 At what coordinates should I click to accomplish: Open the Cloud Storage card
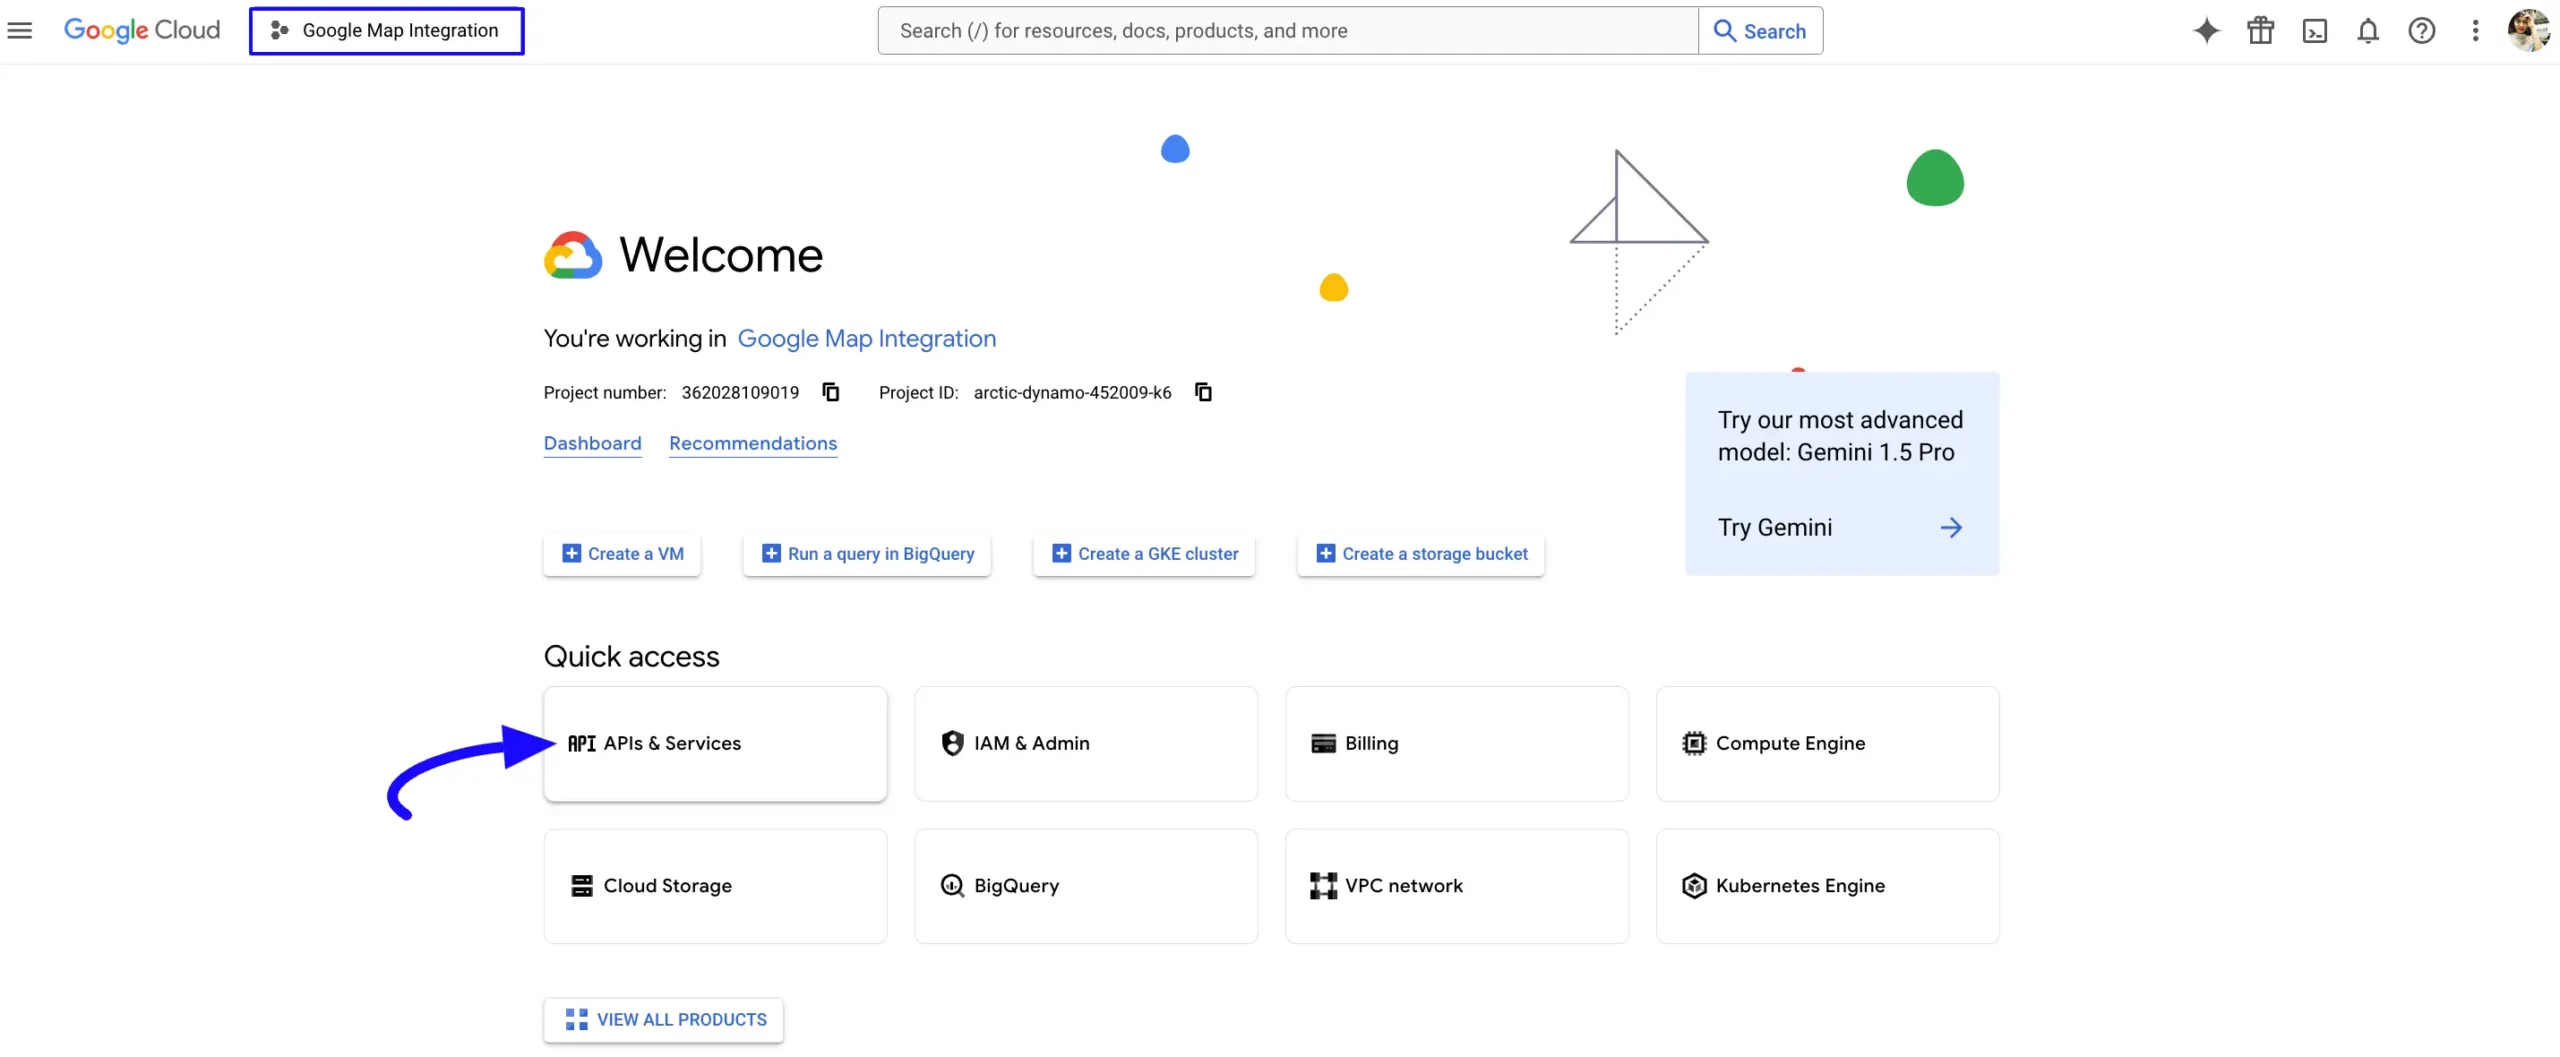point(715,886)
